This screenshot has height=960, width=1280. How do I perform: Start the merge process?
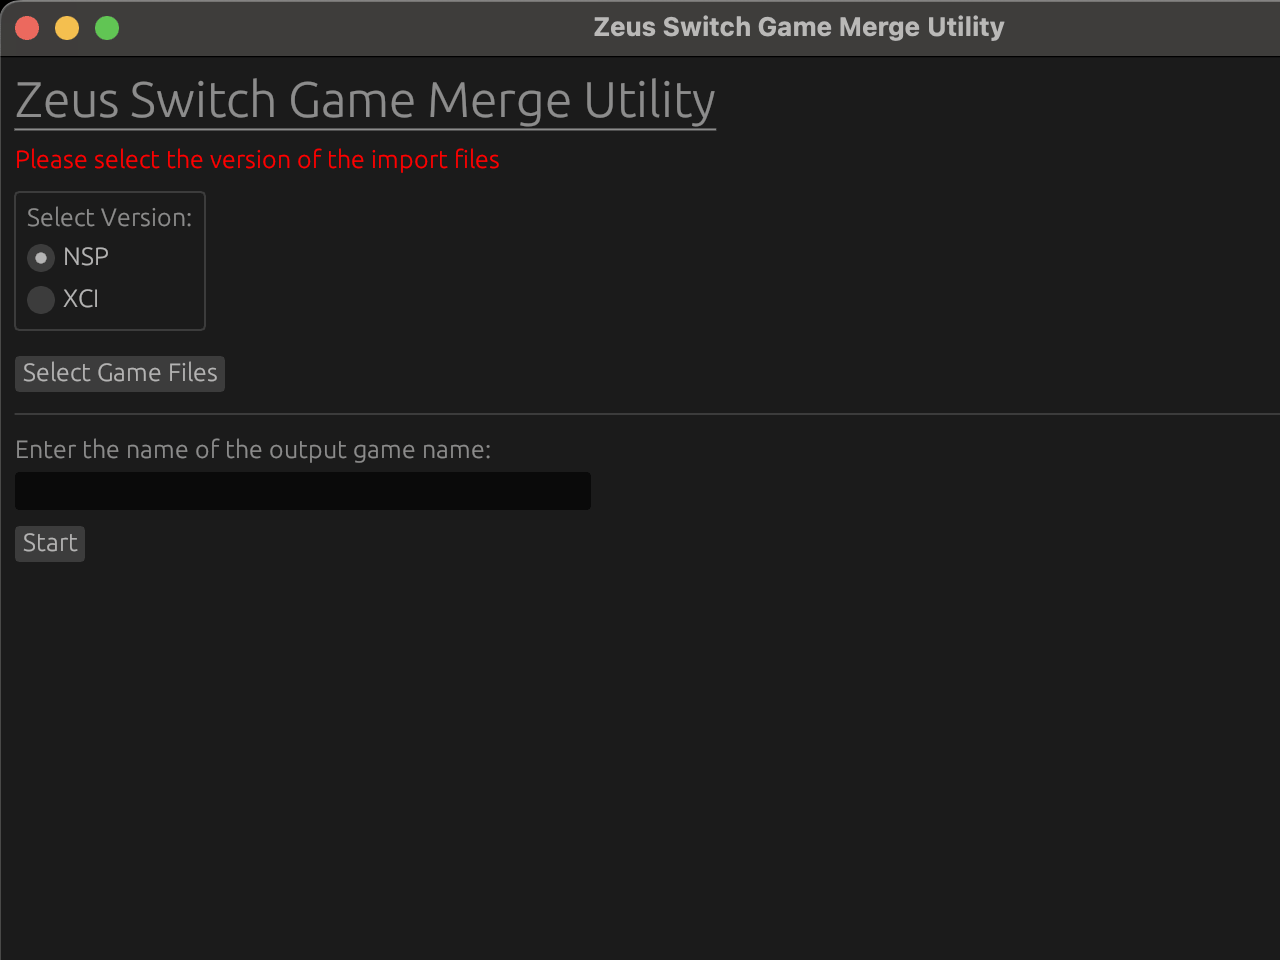coord(49,543)
